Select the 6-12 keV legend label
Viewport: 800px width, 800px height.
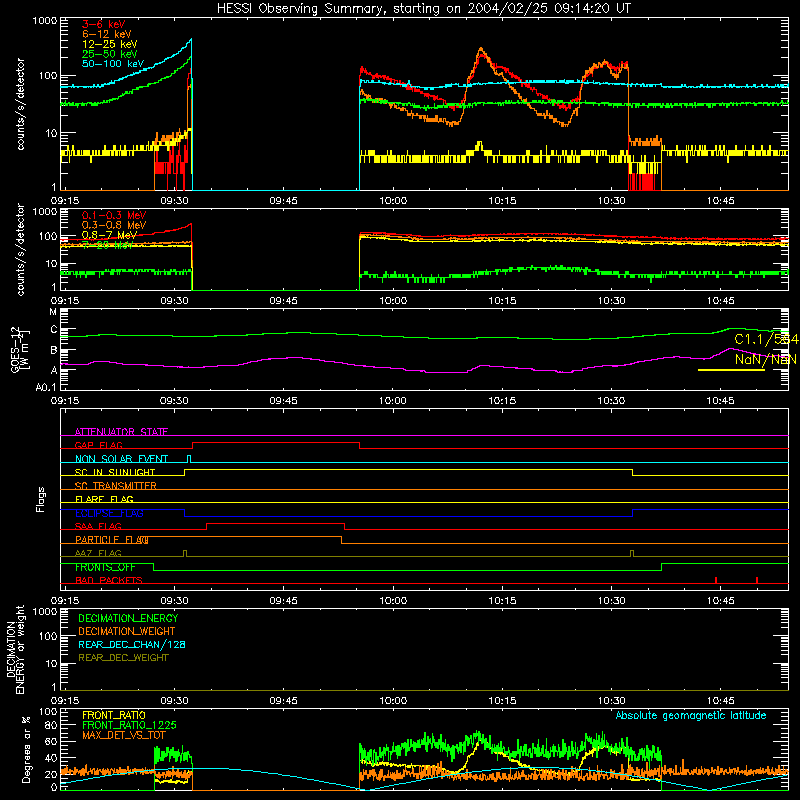(107, 34)
